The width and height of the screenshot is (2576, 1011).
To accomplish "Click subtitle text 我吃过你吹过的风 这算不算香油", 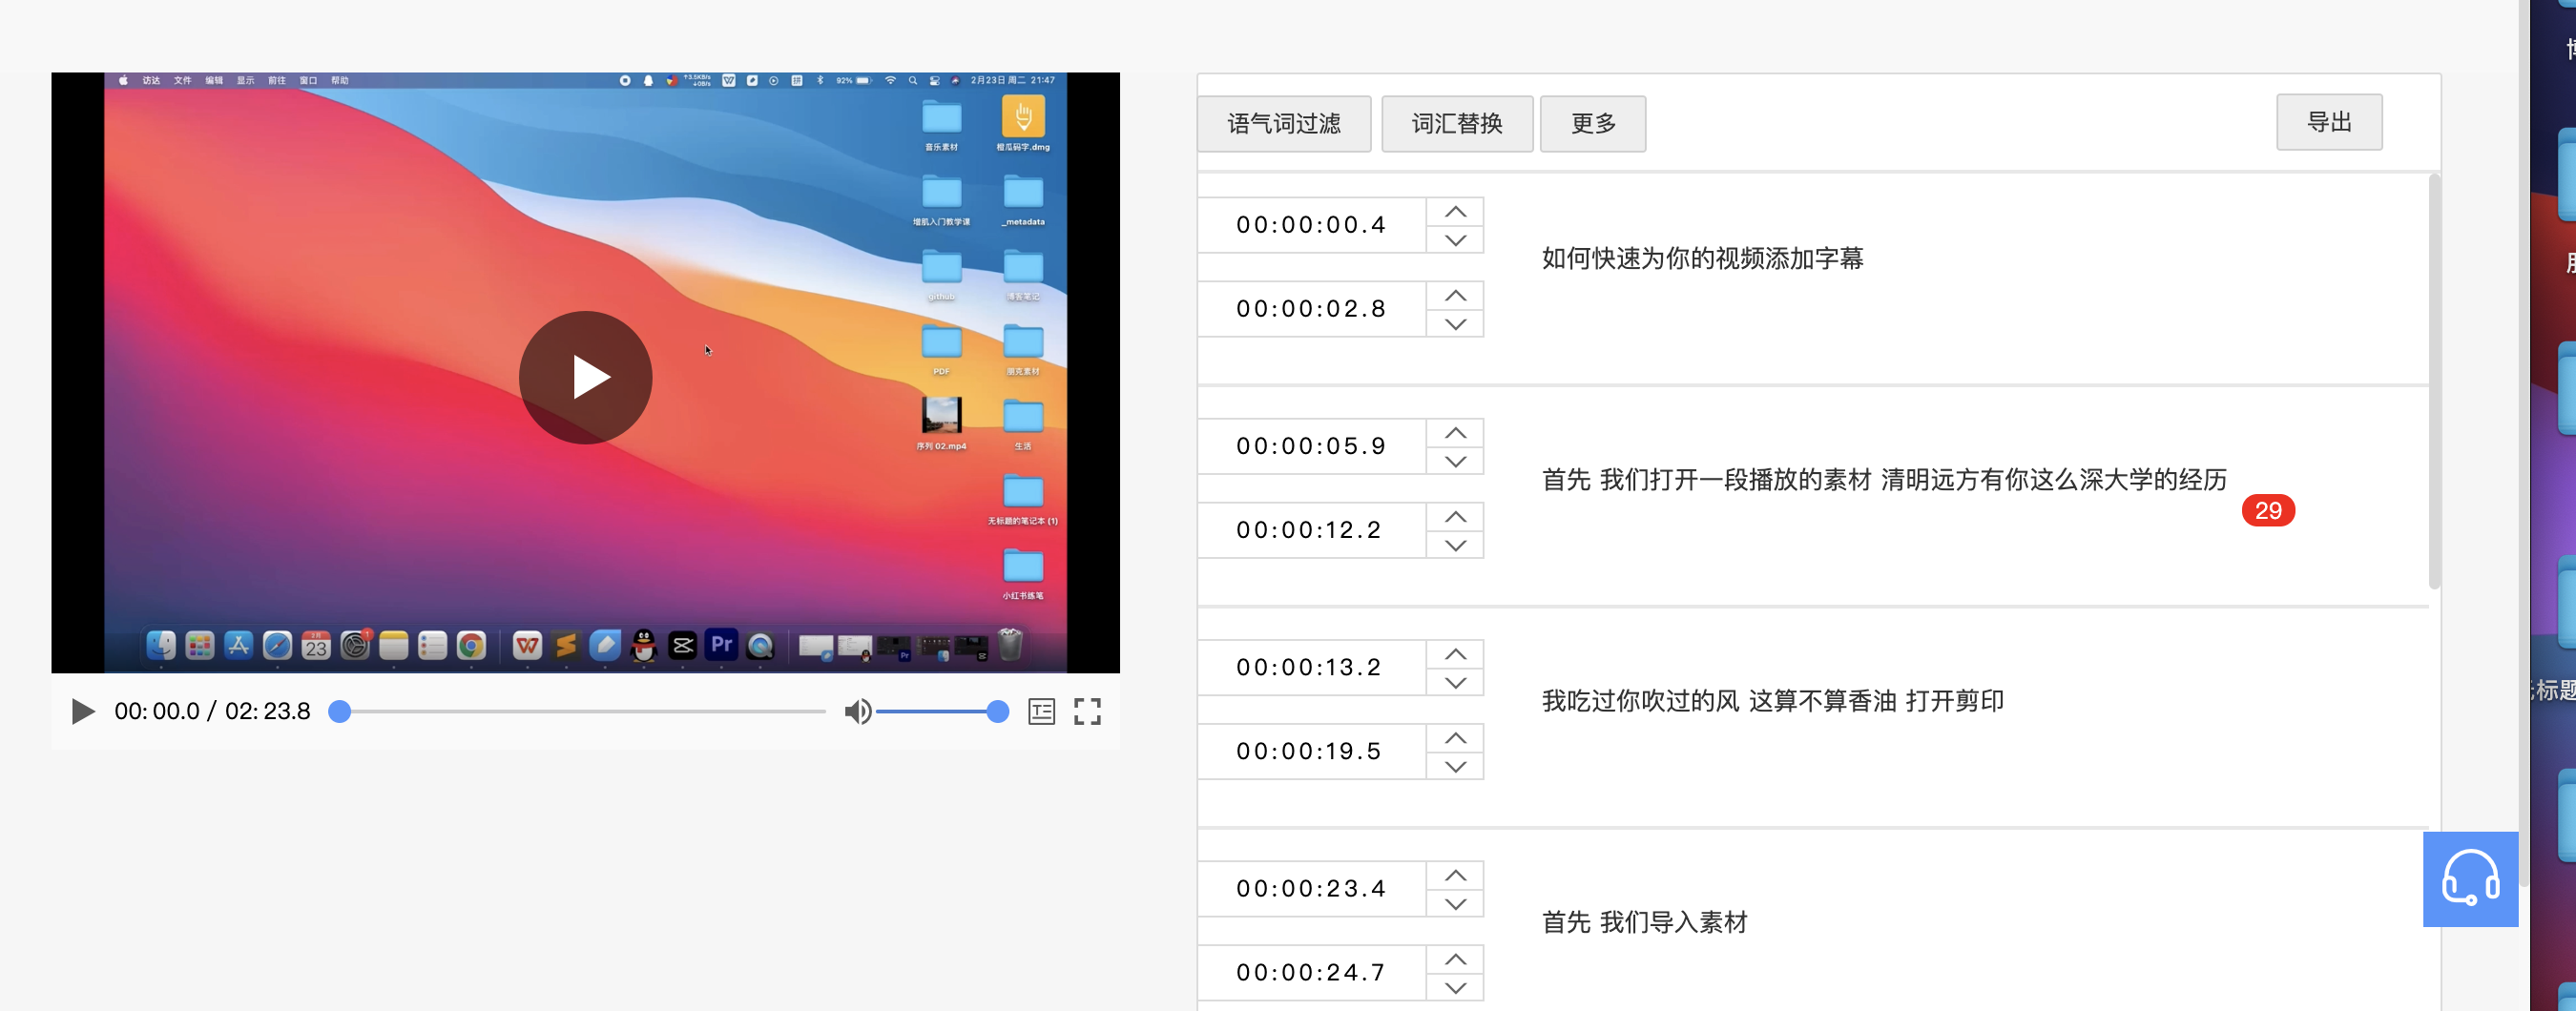I will point(1718,701).
